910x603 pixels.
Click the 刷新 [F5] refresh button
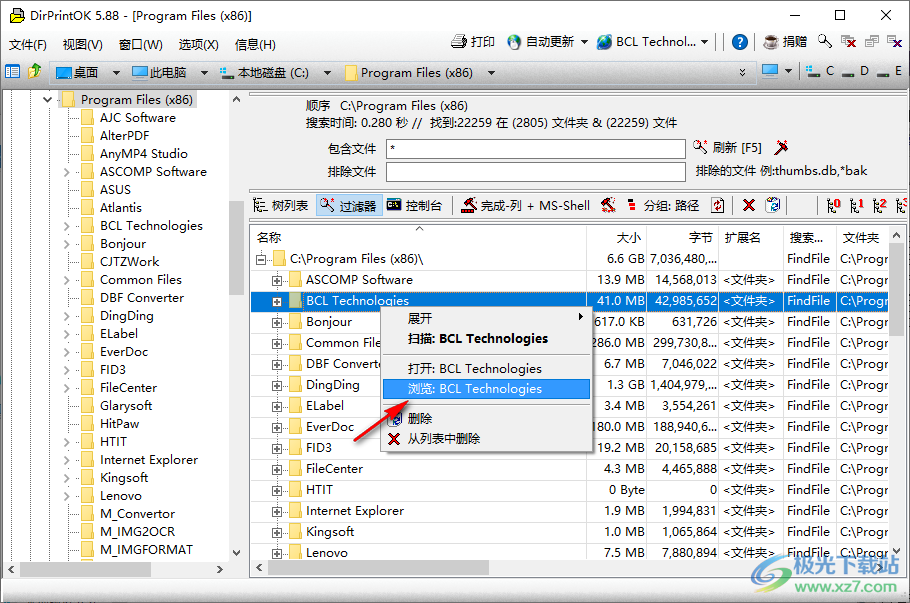[x=727, y=148]
